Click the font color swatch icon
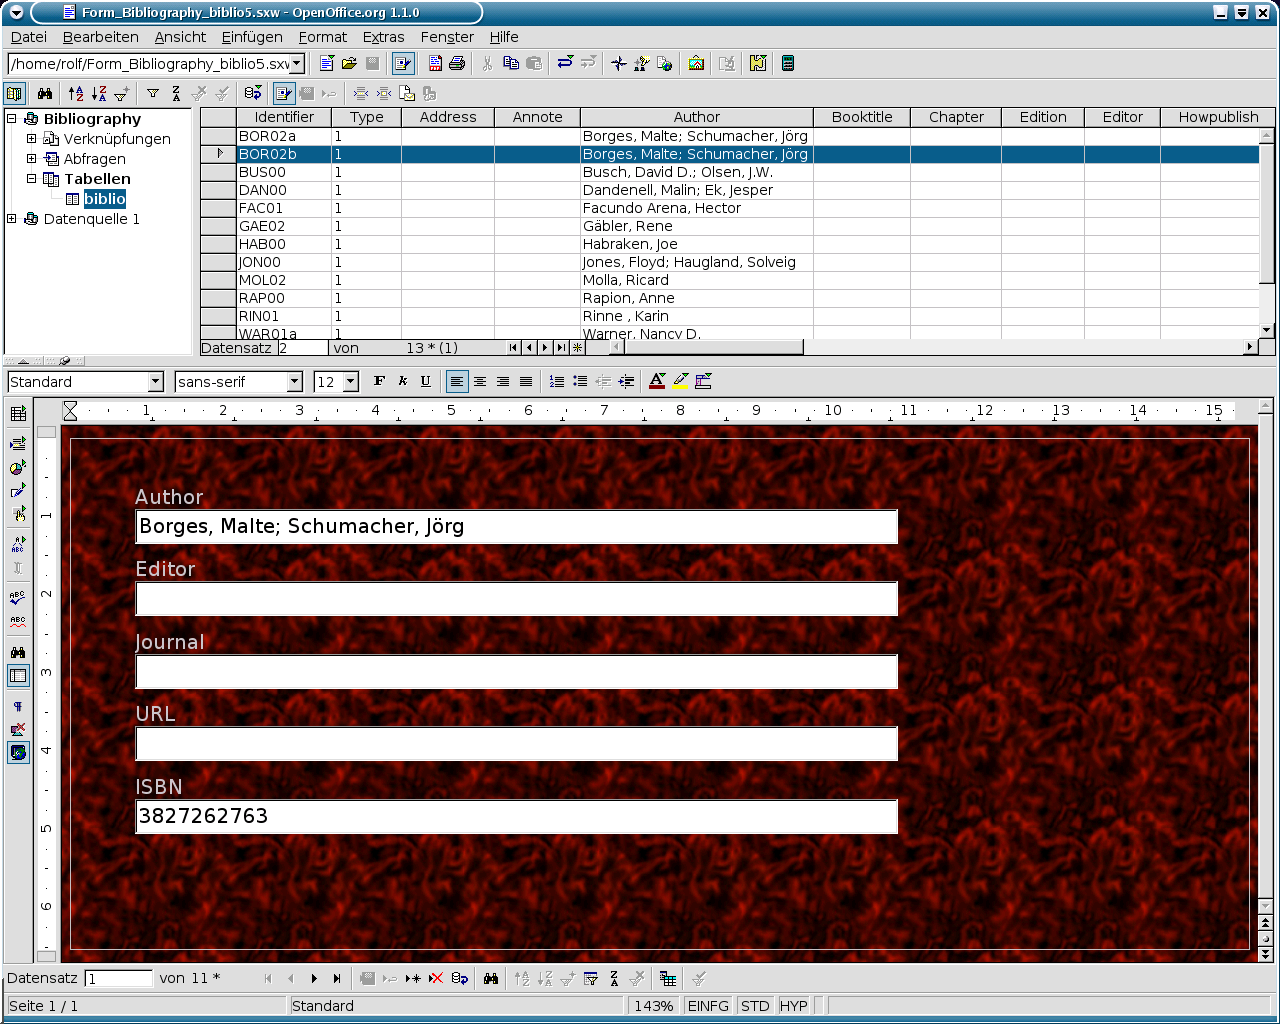The image size is (1280, 1024). tap(657, 381)
